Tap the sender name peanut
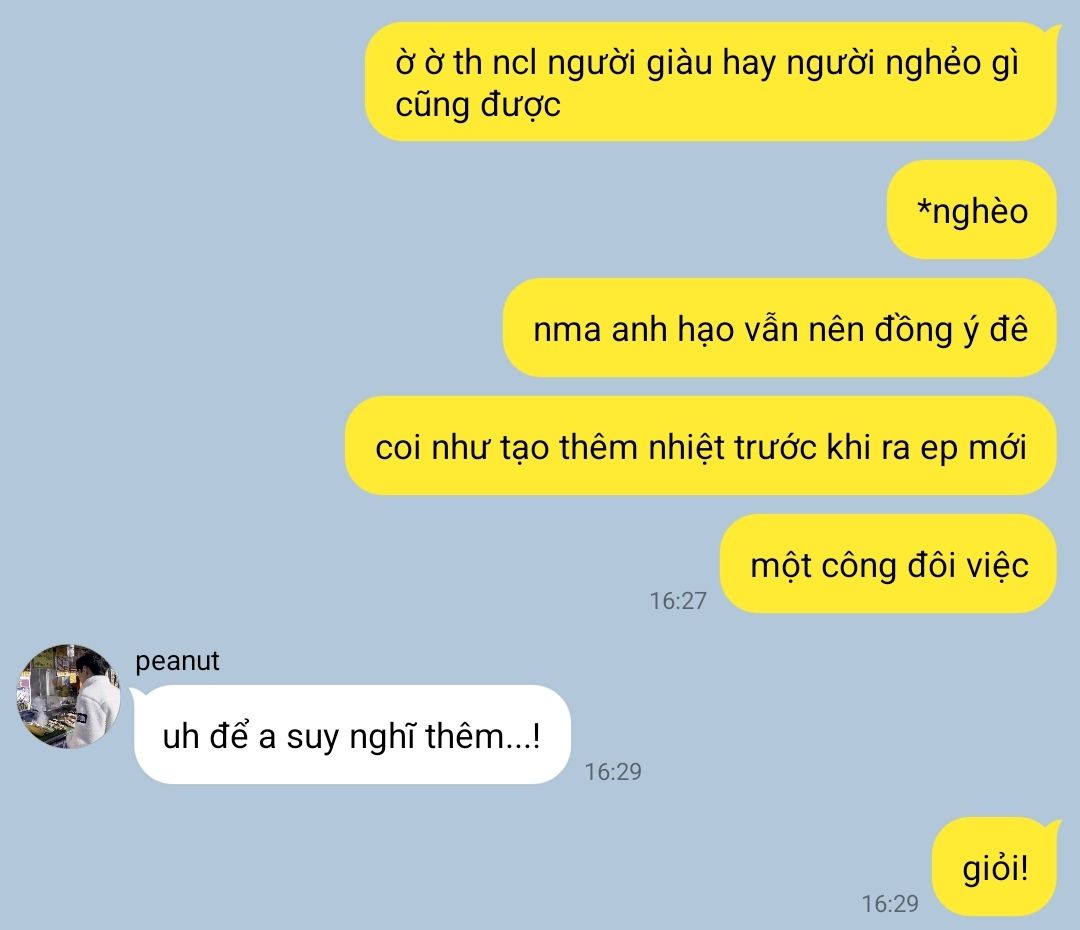1080x930 pixels. pos(177,661)
